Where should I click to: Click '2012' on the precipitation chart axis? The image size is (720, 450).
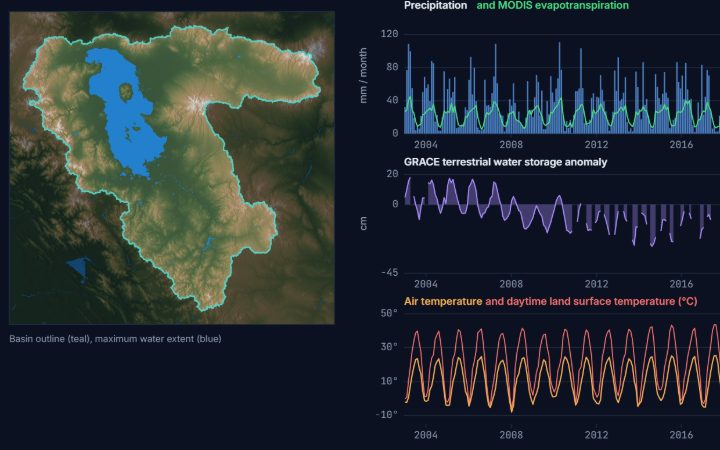[x=596, y=145]
